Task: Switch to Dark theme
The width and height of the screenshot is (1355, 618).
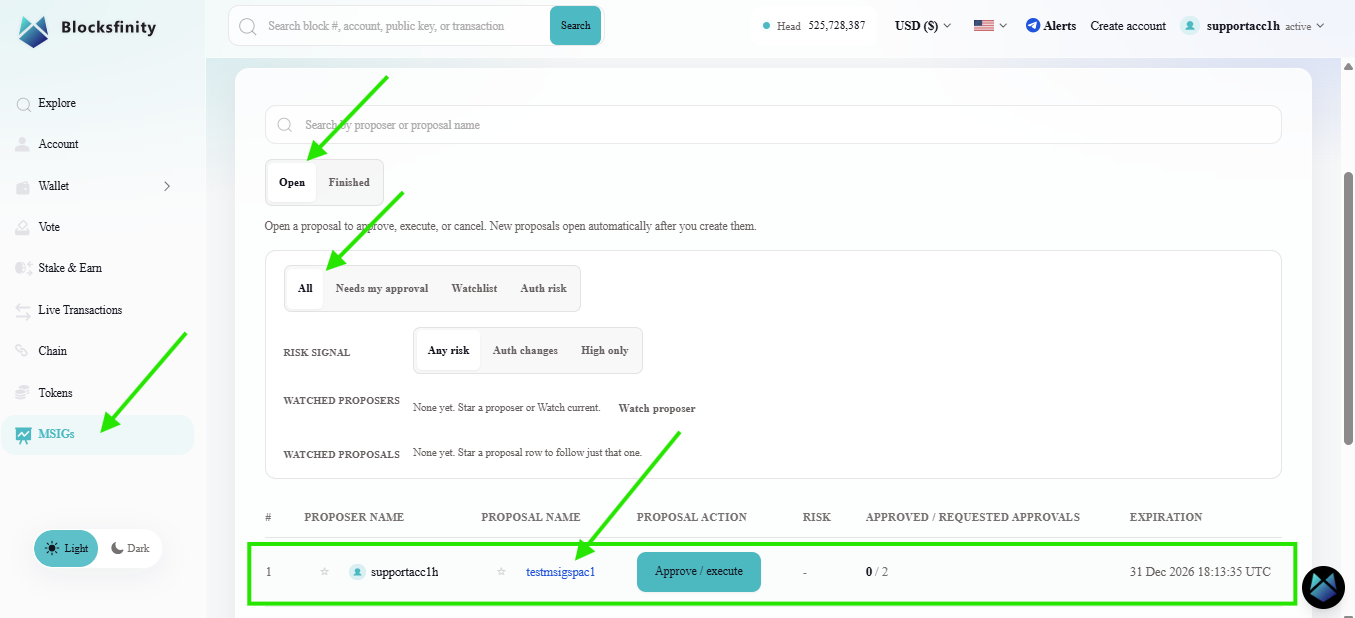Action: (x=130, y=548)
